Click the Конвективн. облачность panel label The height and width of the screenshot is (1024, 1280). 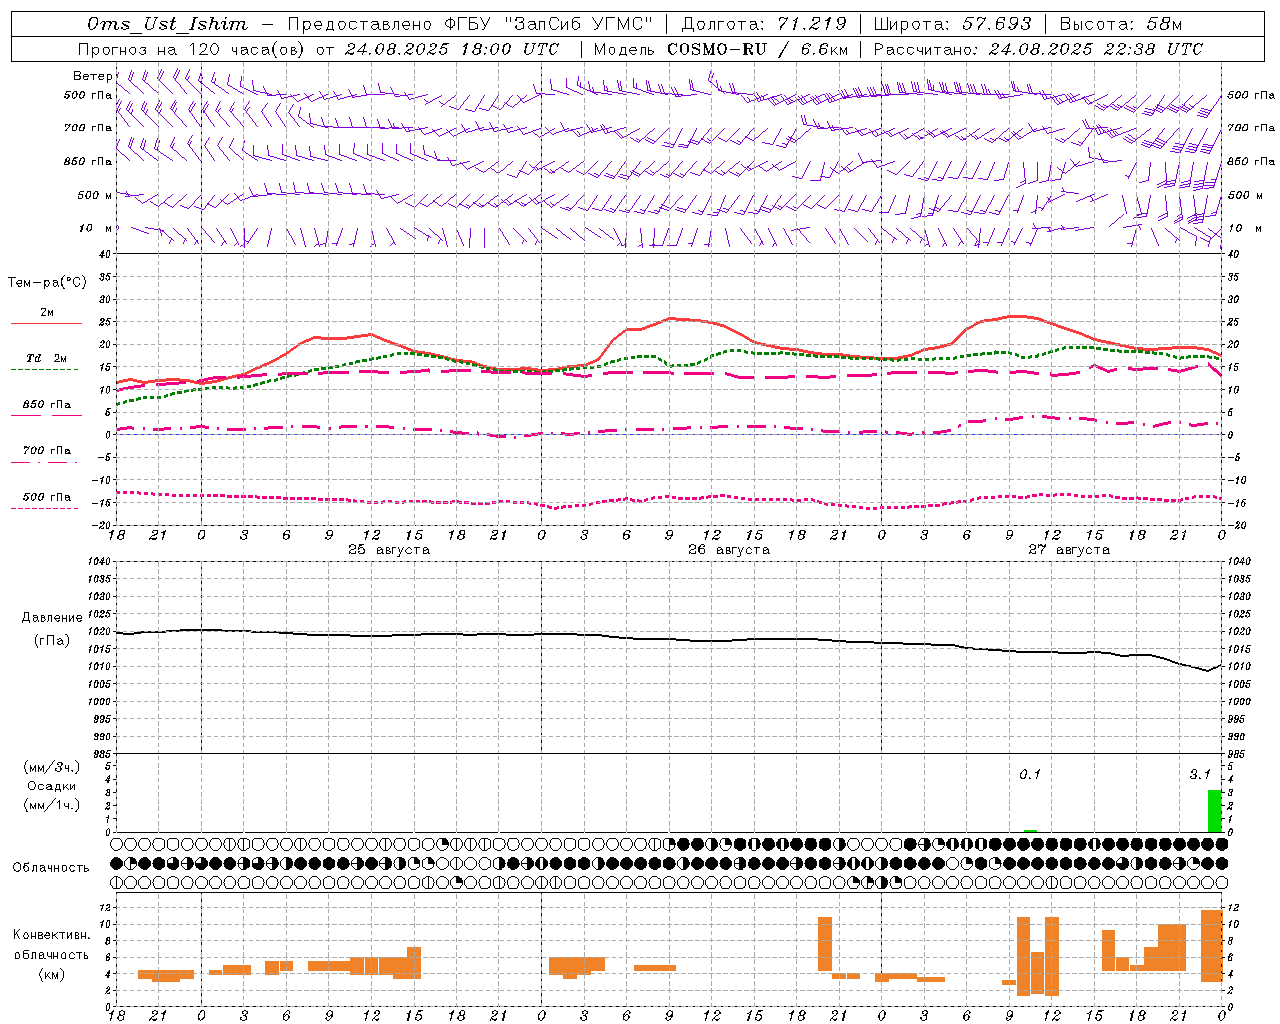click(x=51, y=944)
